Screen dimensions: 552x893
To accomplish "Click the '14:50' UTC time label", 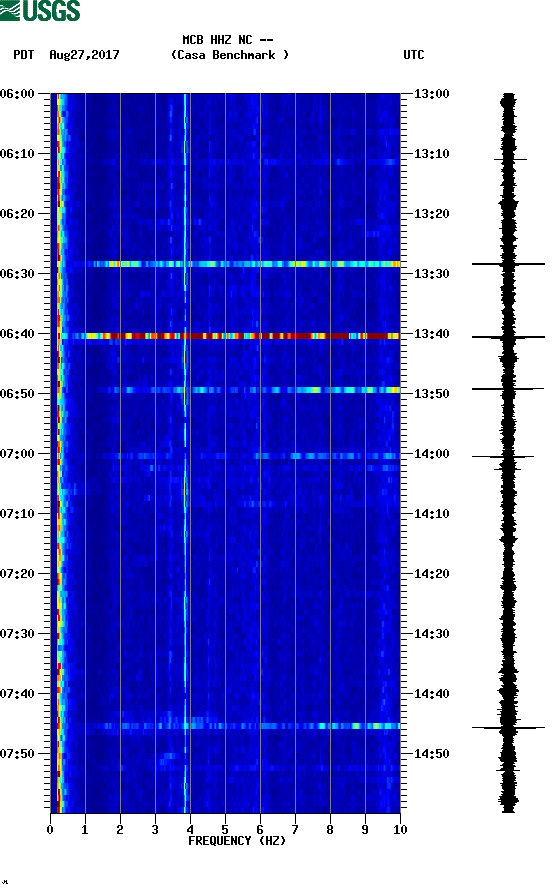I will [431, 753].
